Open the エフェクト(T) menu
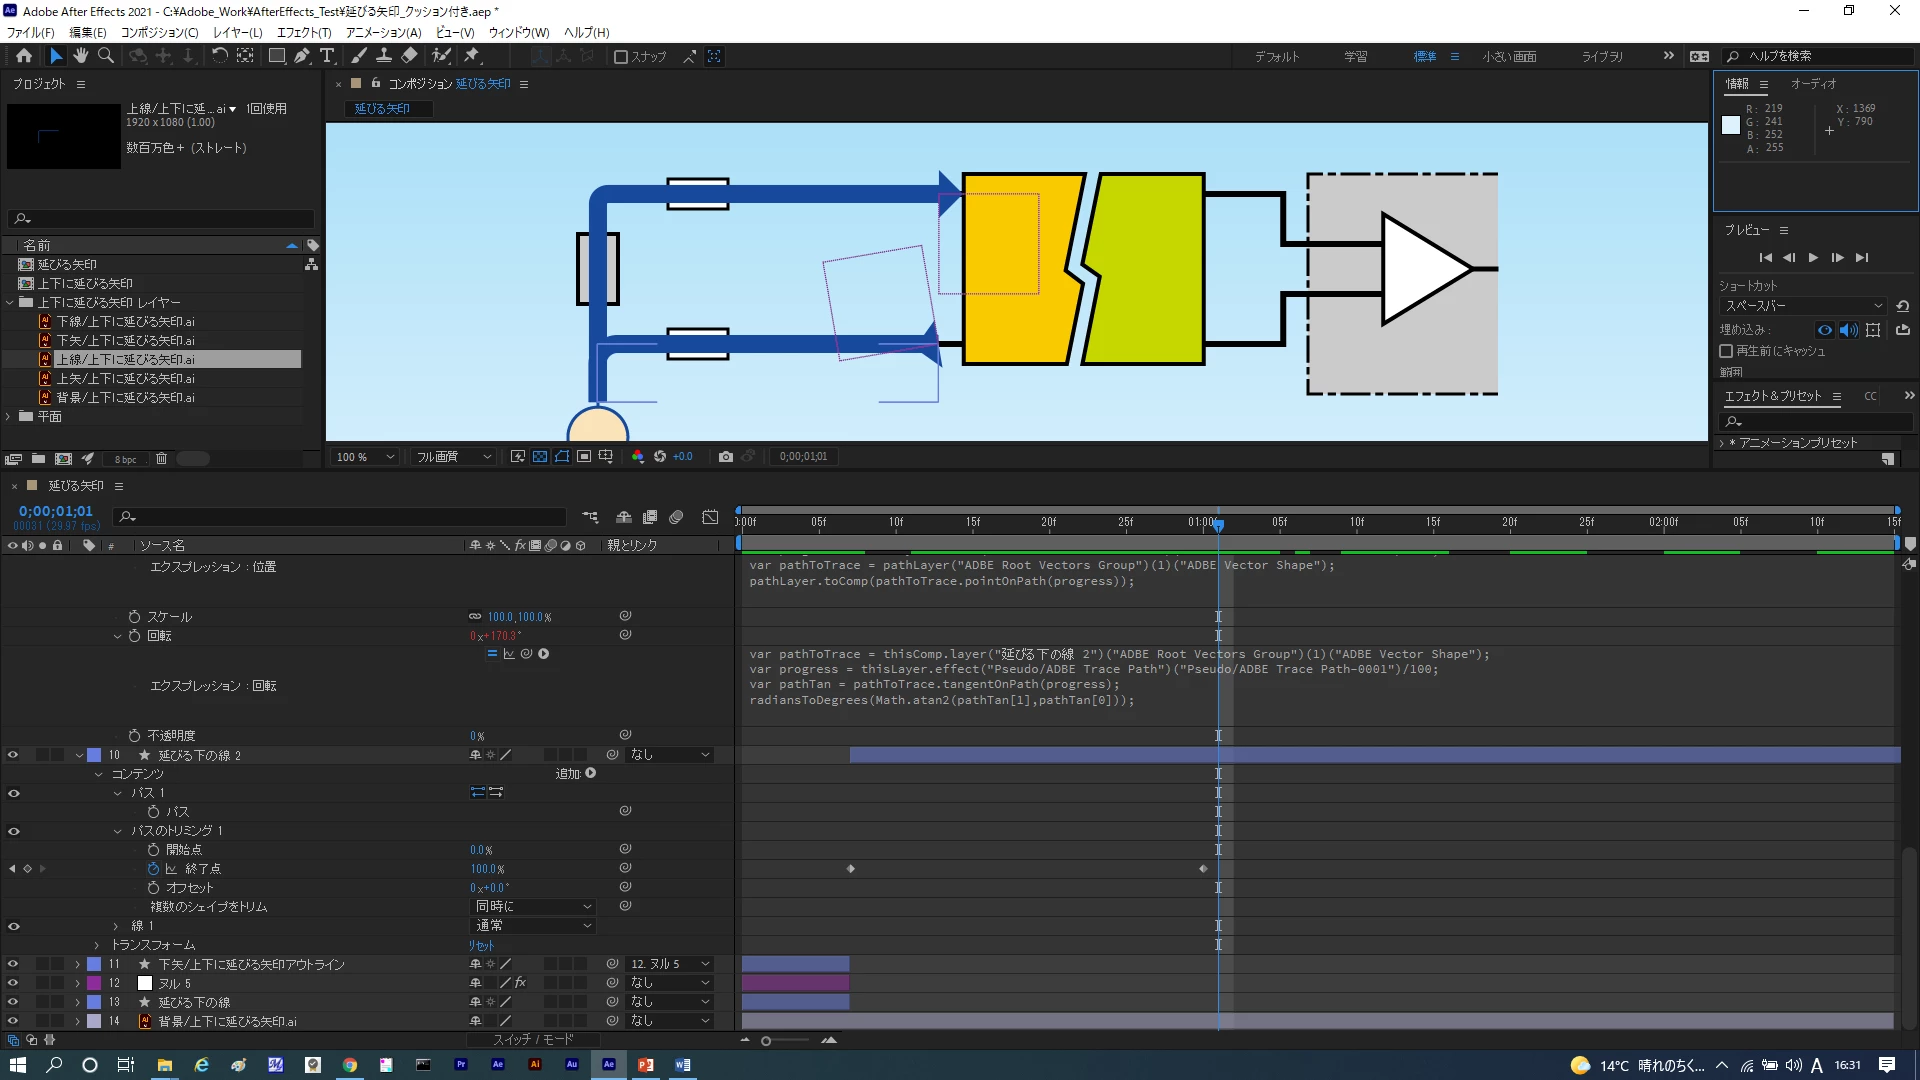1920x1080 pixels. [x=304, y=32]
